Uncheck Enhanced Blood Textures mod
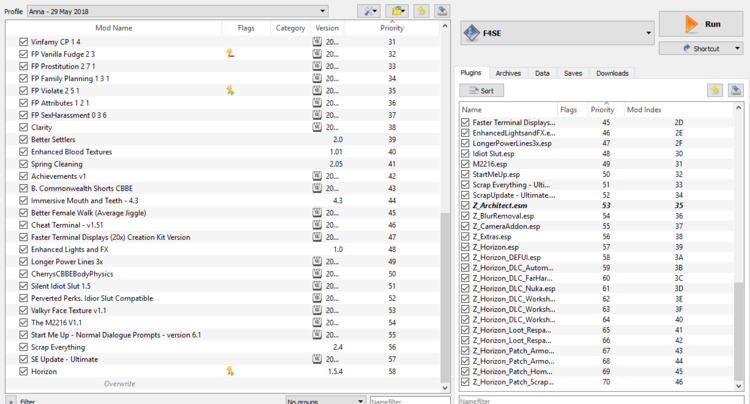 (23, 152)
